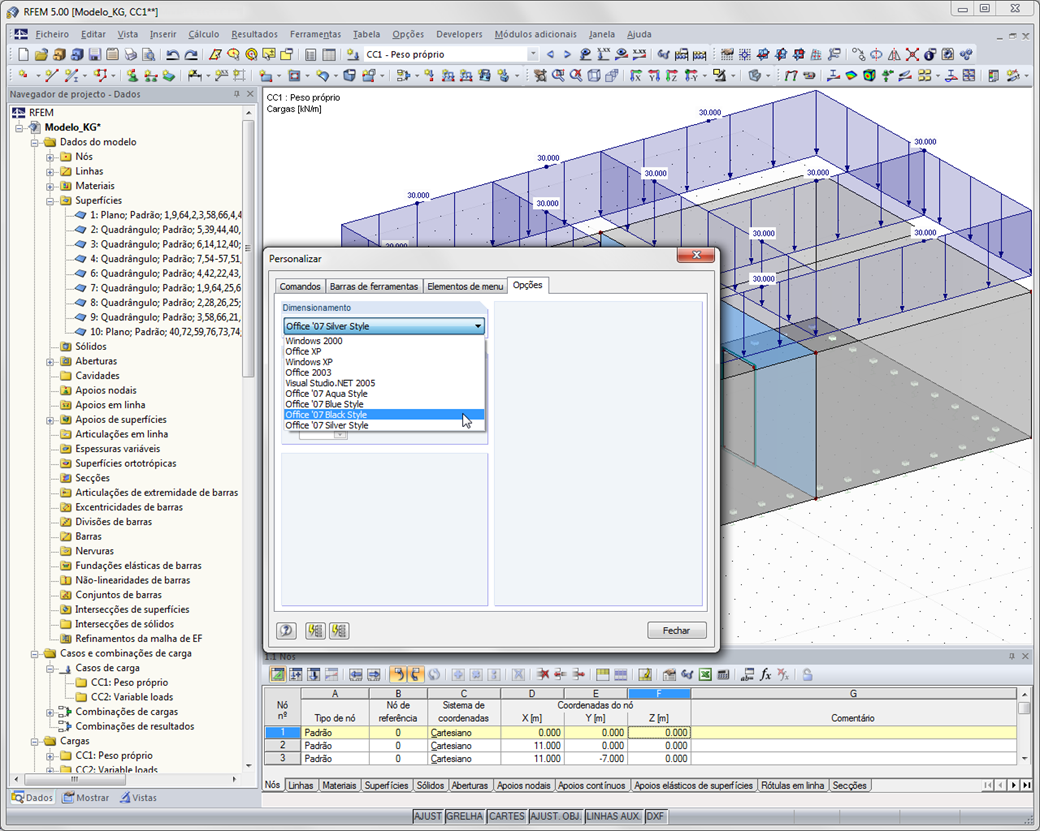
Task: Click the Save file toolbar icon
Action: coord(94,54)
